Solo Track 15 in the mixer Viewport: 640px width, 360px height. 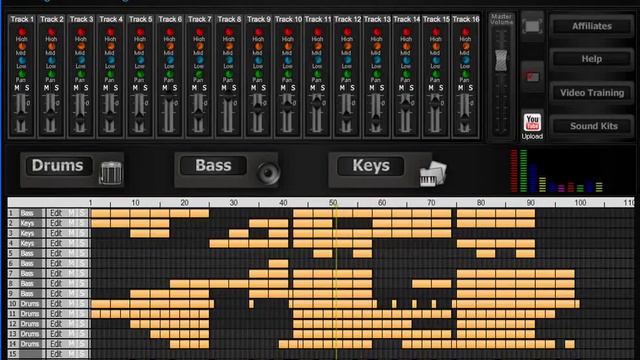(441, 88)
